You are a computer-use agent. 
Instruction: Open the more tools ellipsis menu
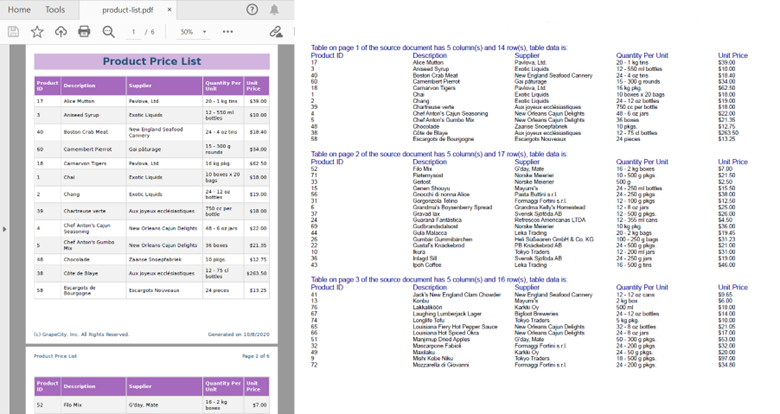(x=228, y=31)
